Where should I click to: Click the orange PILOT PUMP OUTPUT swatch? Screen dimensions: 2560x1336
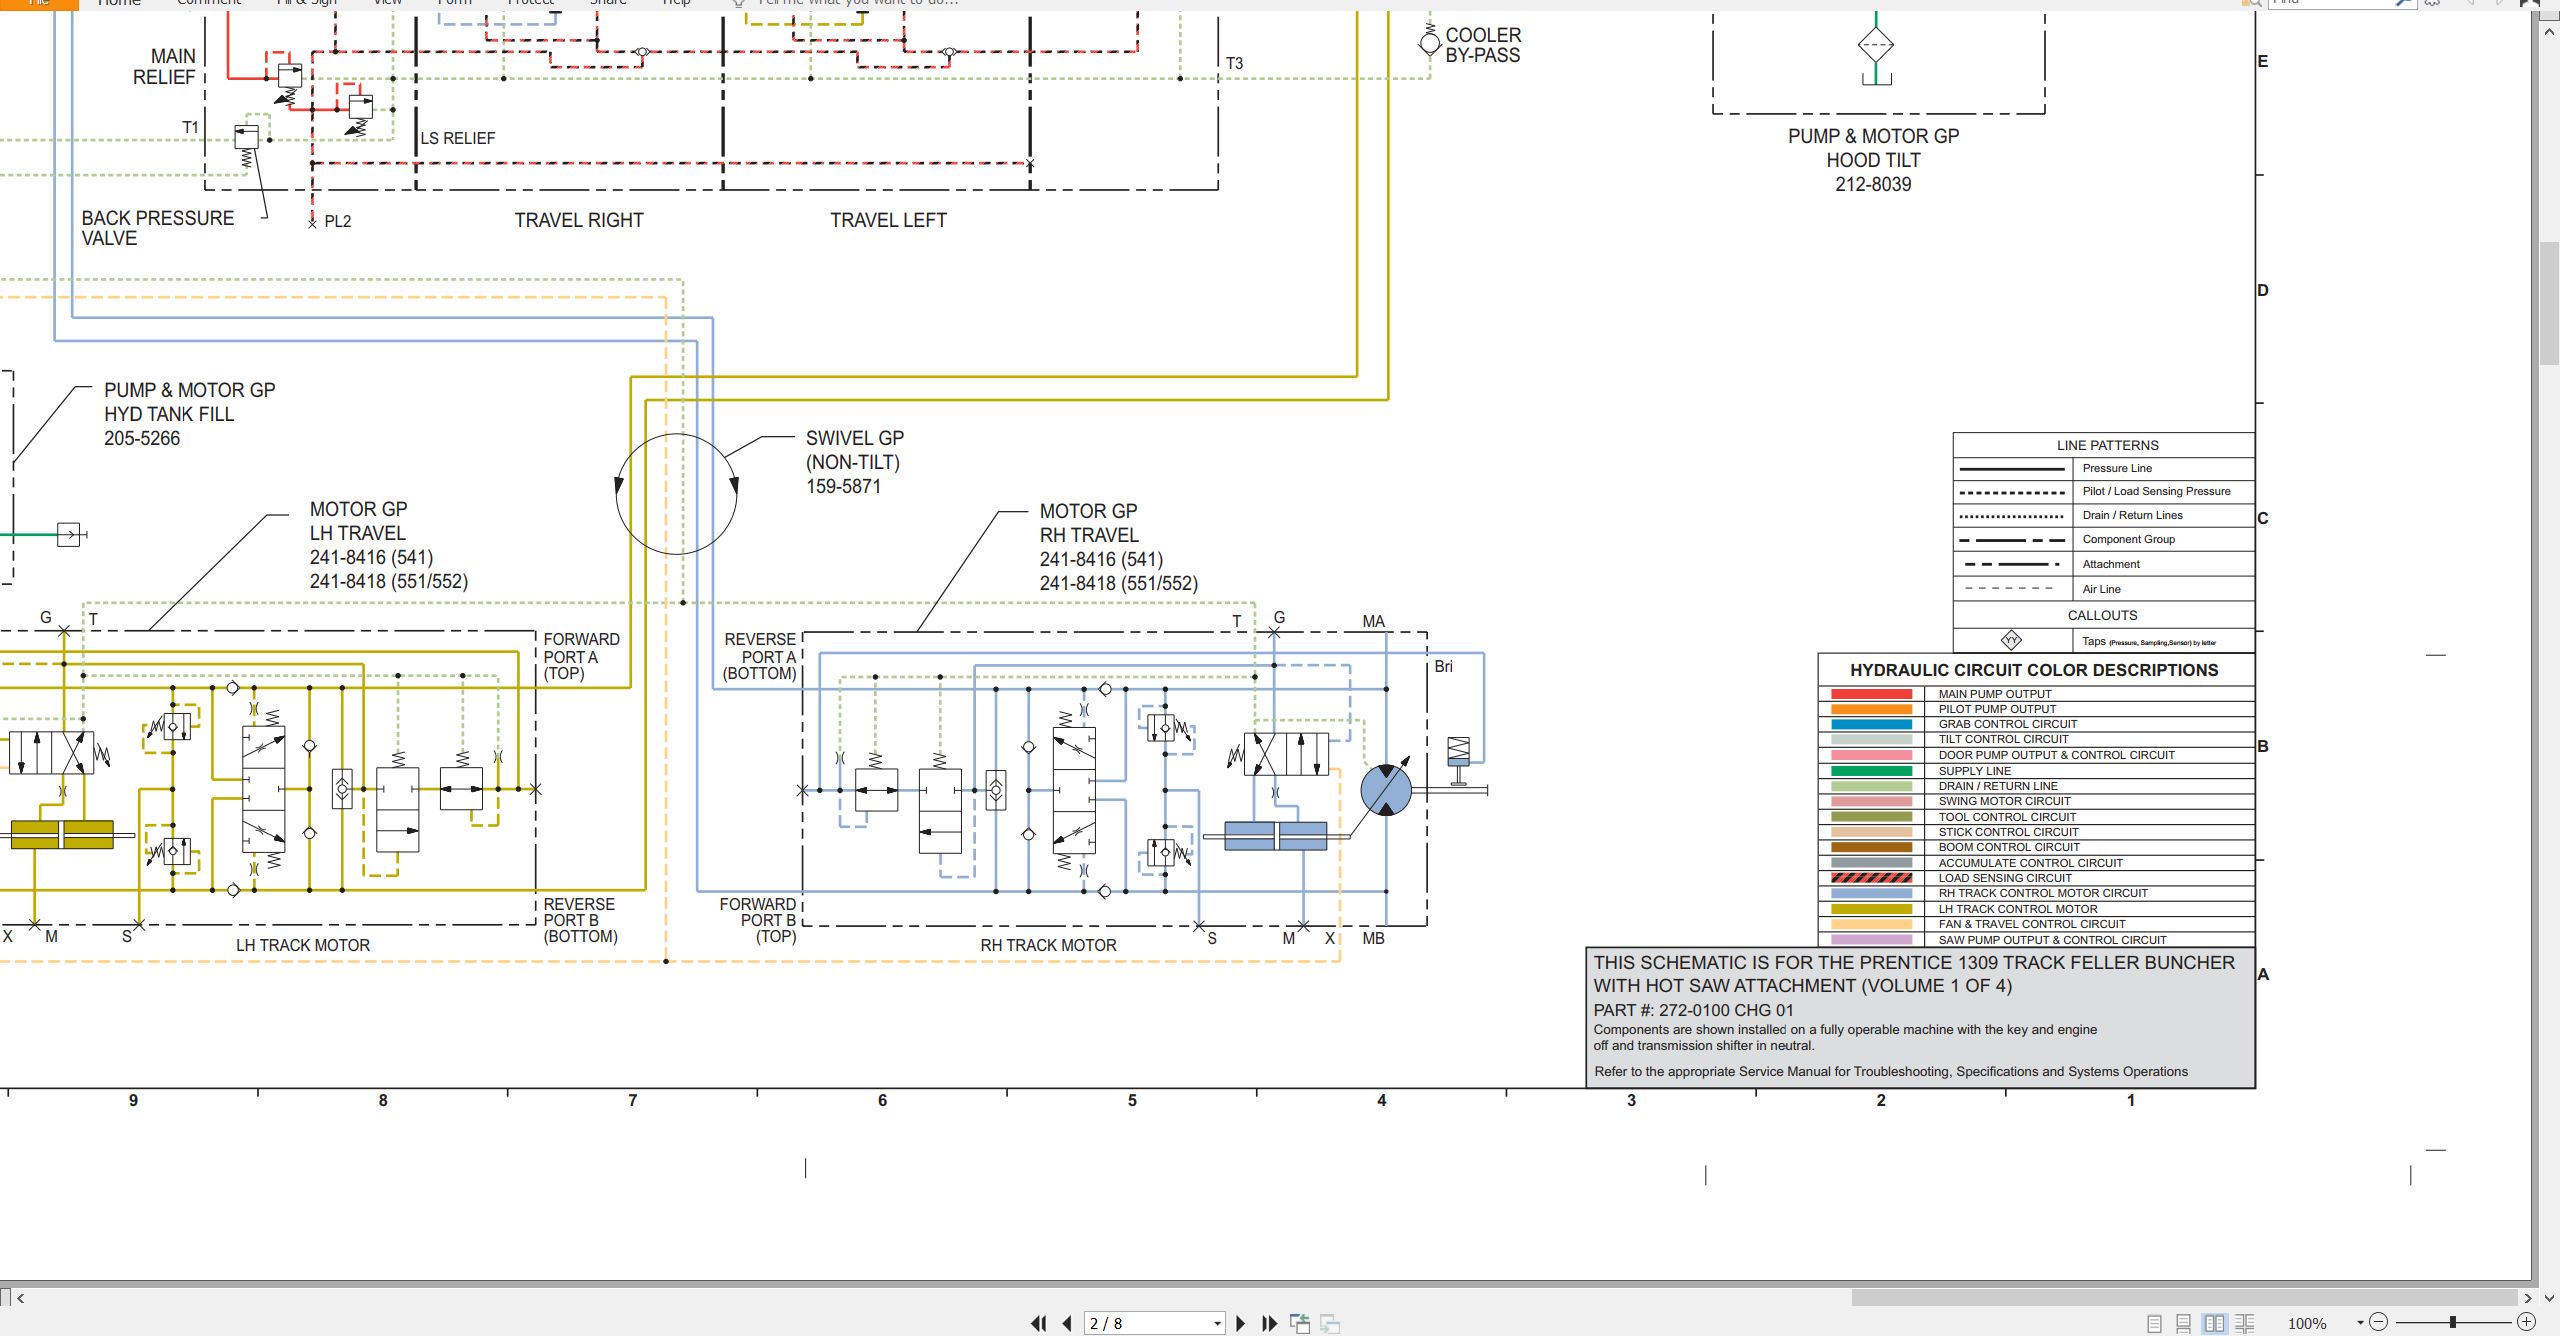1871,709
